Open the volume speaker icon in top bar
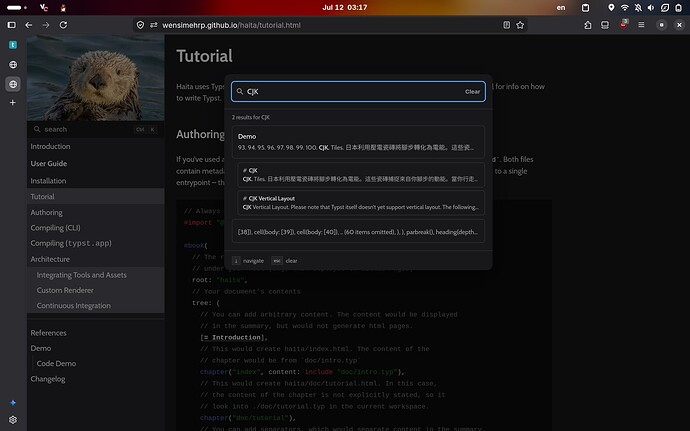This screenshot has height=431, width=690. (651, 7)
